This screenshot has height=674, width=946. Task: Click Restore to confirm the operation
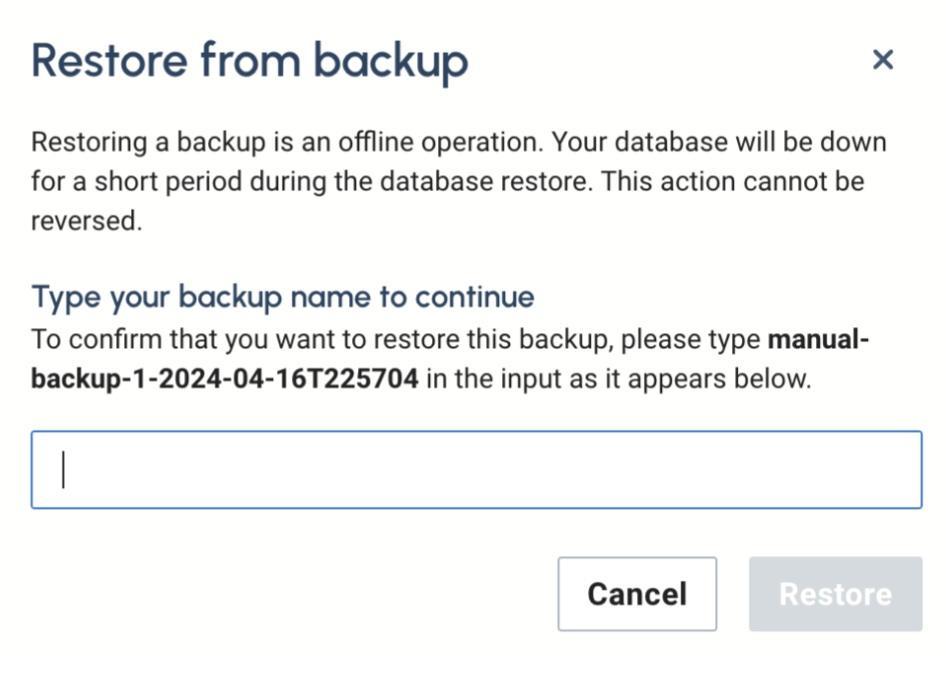(x=835, y=593)
